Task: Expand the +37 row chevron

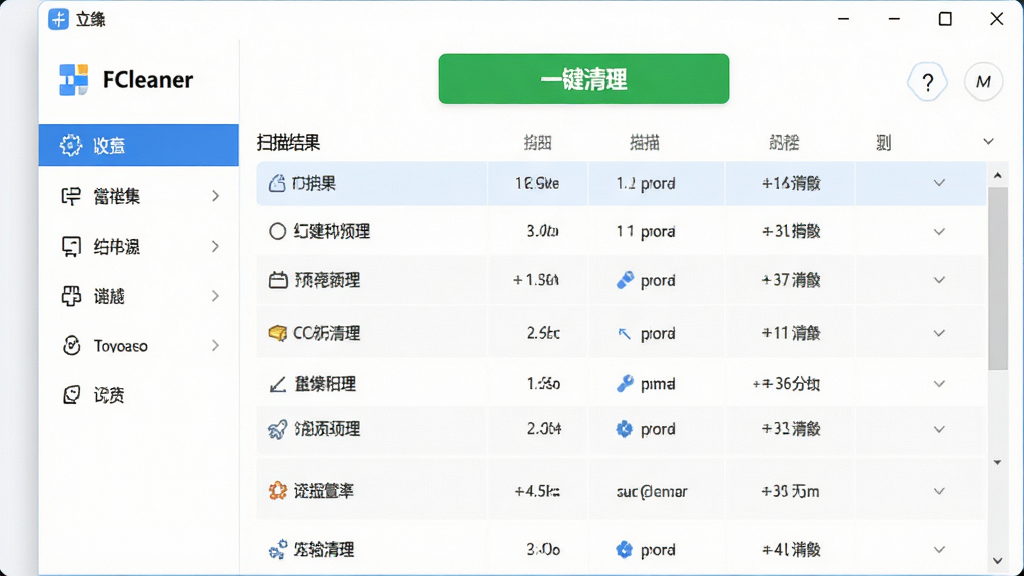Action: pos(939,280)
